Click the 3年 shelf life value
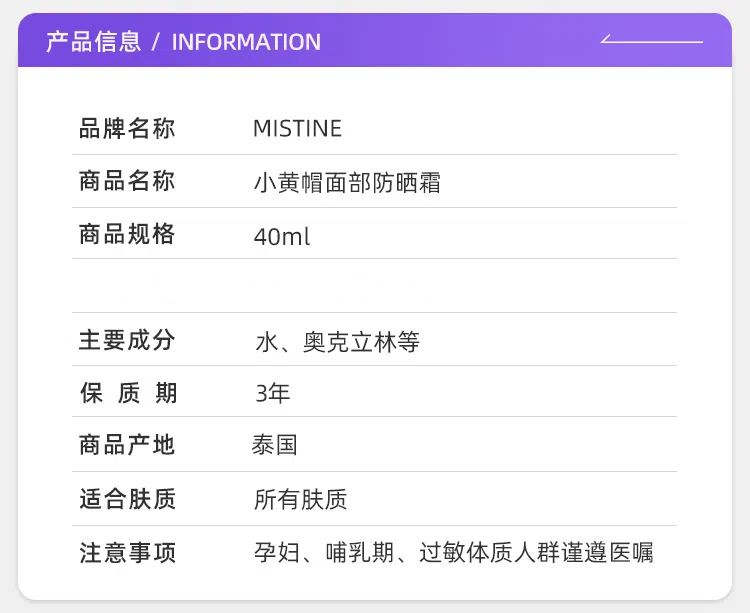Image resolution: width=750 pixels, height=613 pixels. (272, 394)
